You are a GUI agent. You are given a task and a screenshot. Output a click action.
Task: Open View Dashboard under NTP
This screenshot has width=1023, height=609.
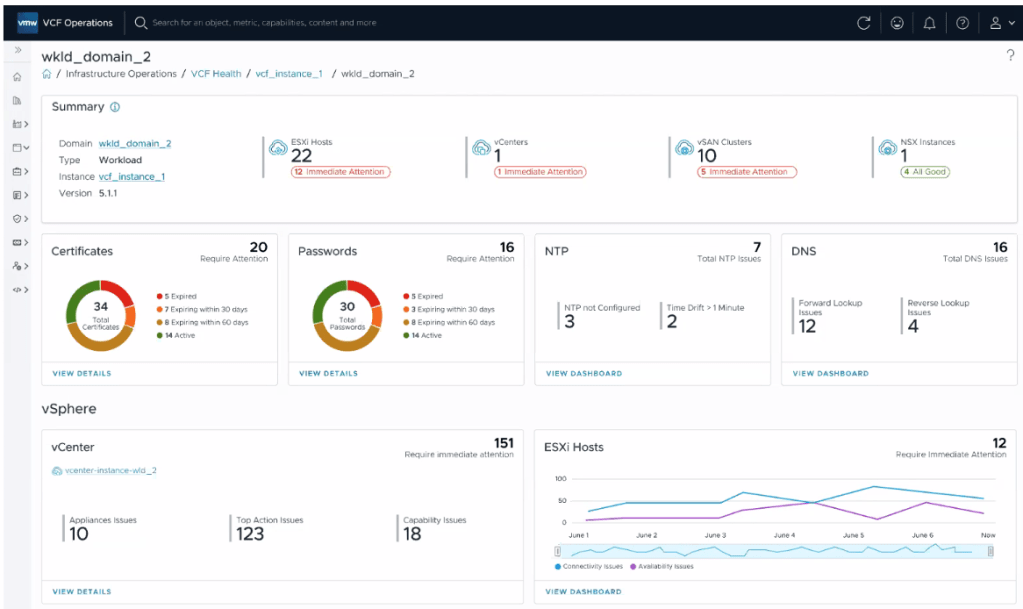[x=584, y=373]
